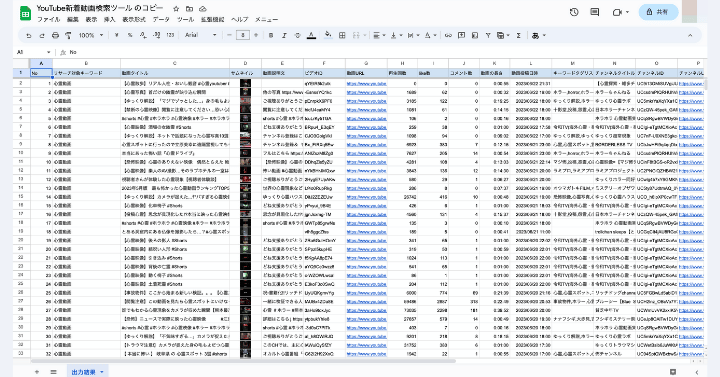
Task: Move the document to a folder
Action: click(189, 9)
